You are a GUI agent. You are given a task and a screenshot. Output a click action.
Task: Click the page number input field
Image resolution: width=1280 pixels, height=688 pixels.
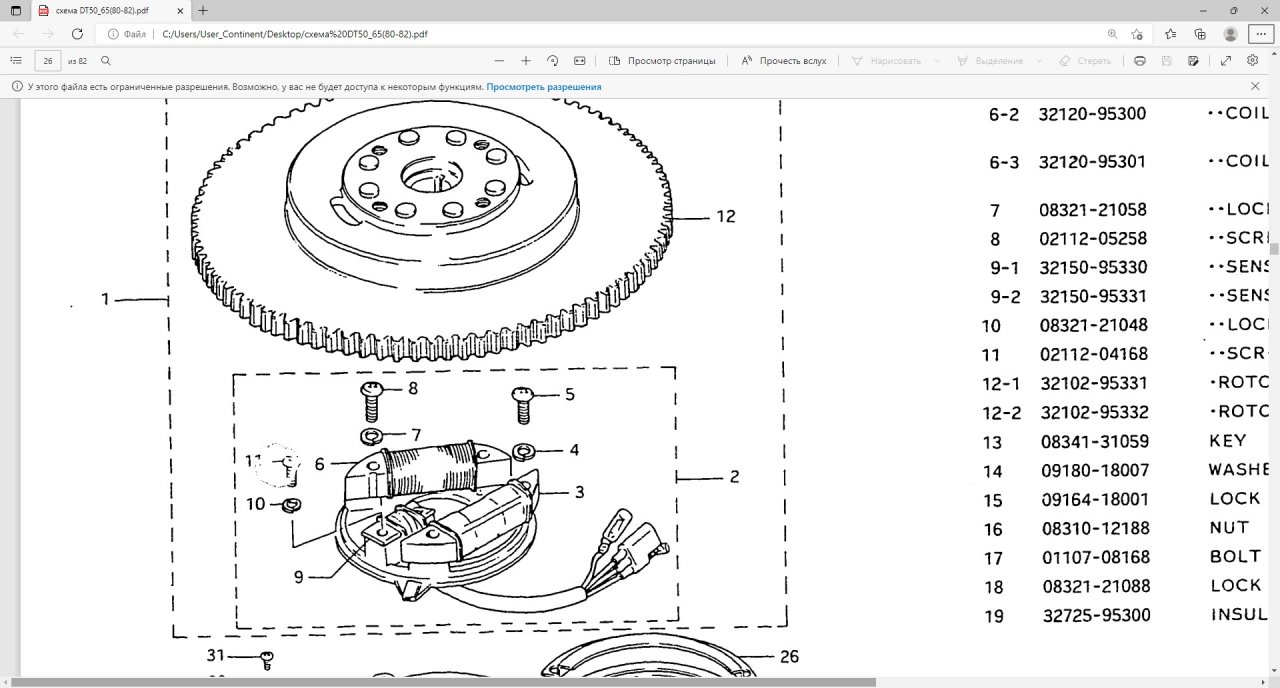[47, 61]
